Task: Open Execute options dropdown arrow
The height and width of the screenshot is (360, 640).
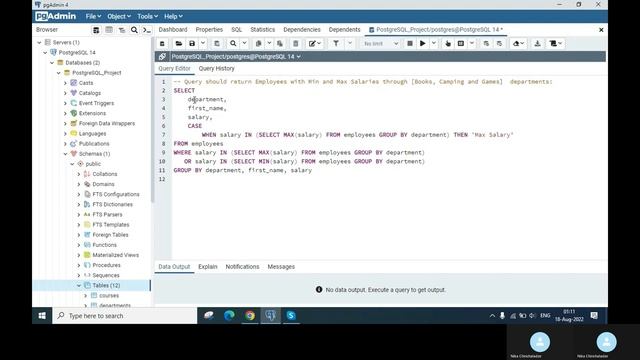Action: [434, 43]
